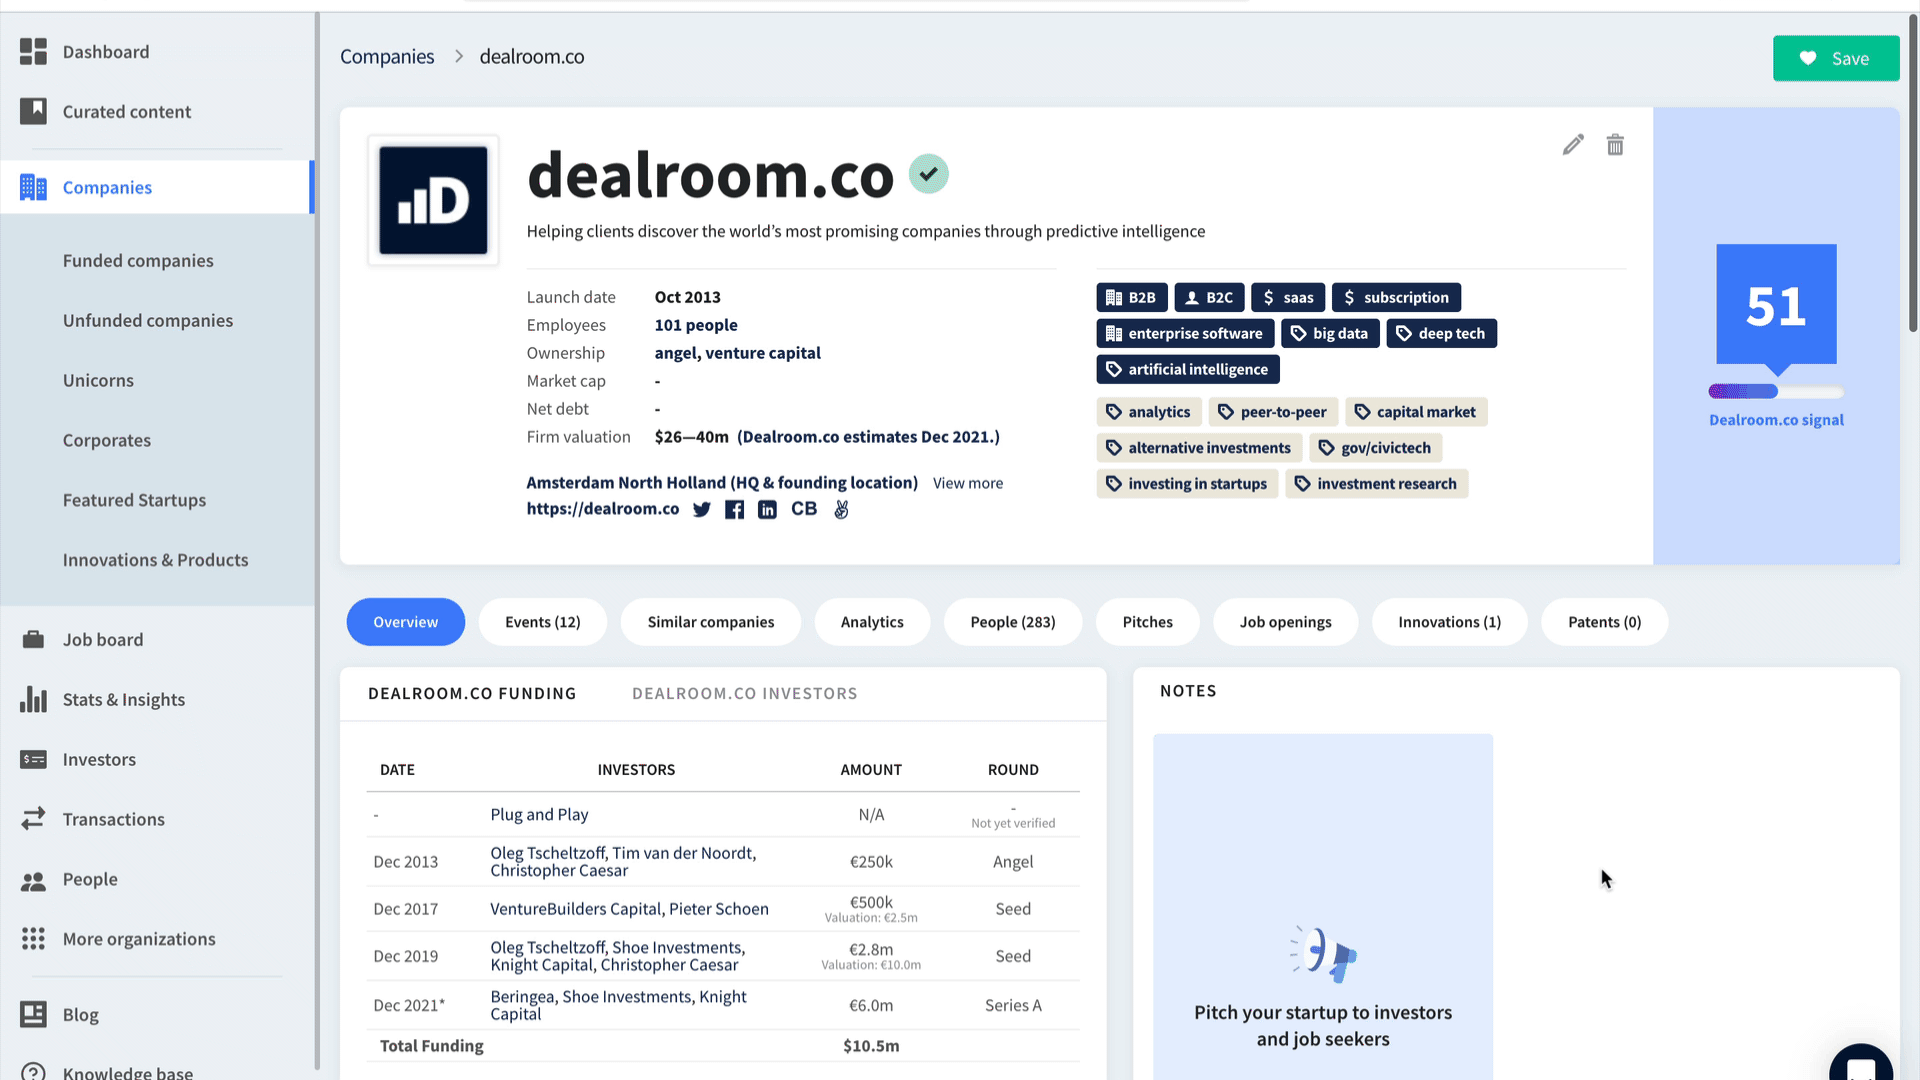Switch to DEALROOM.CO INVESTORS tab

click(744, 693)
